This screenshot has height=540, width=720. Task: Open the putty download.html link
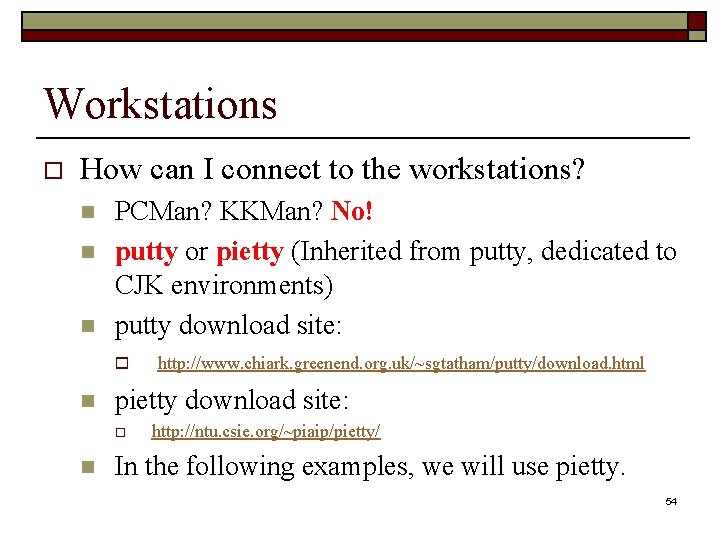[x=401, y=364]
